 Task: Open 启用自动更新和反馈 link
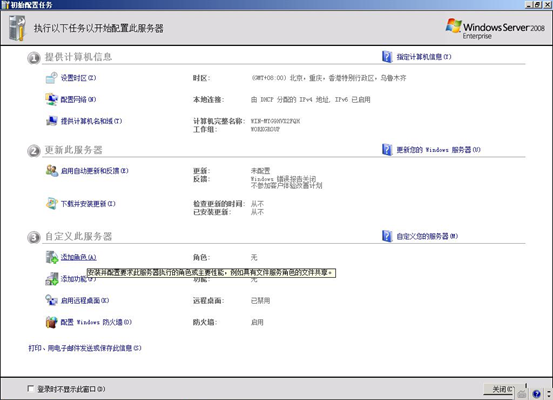95,171
